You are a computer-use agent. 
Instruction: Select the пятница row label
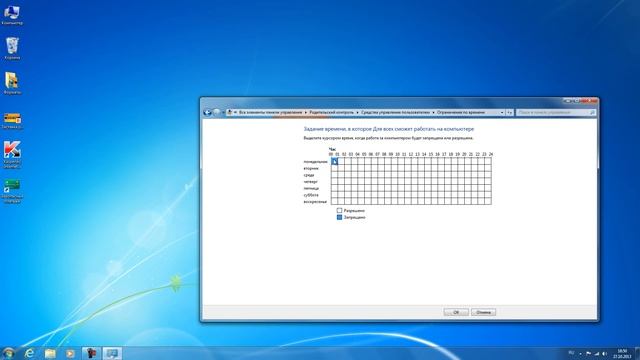[311, 188]
